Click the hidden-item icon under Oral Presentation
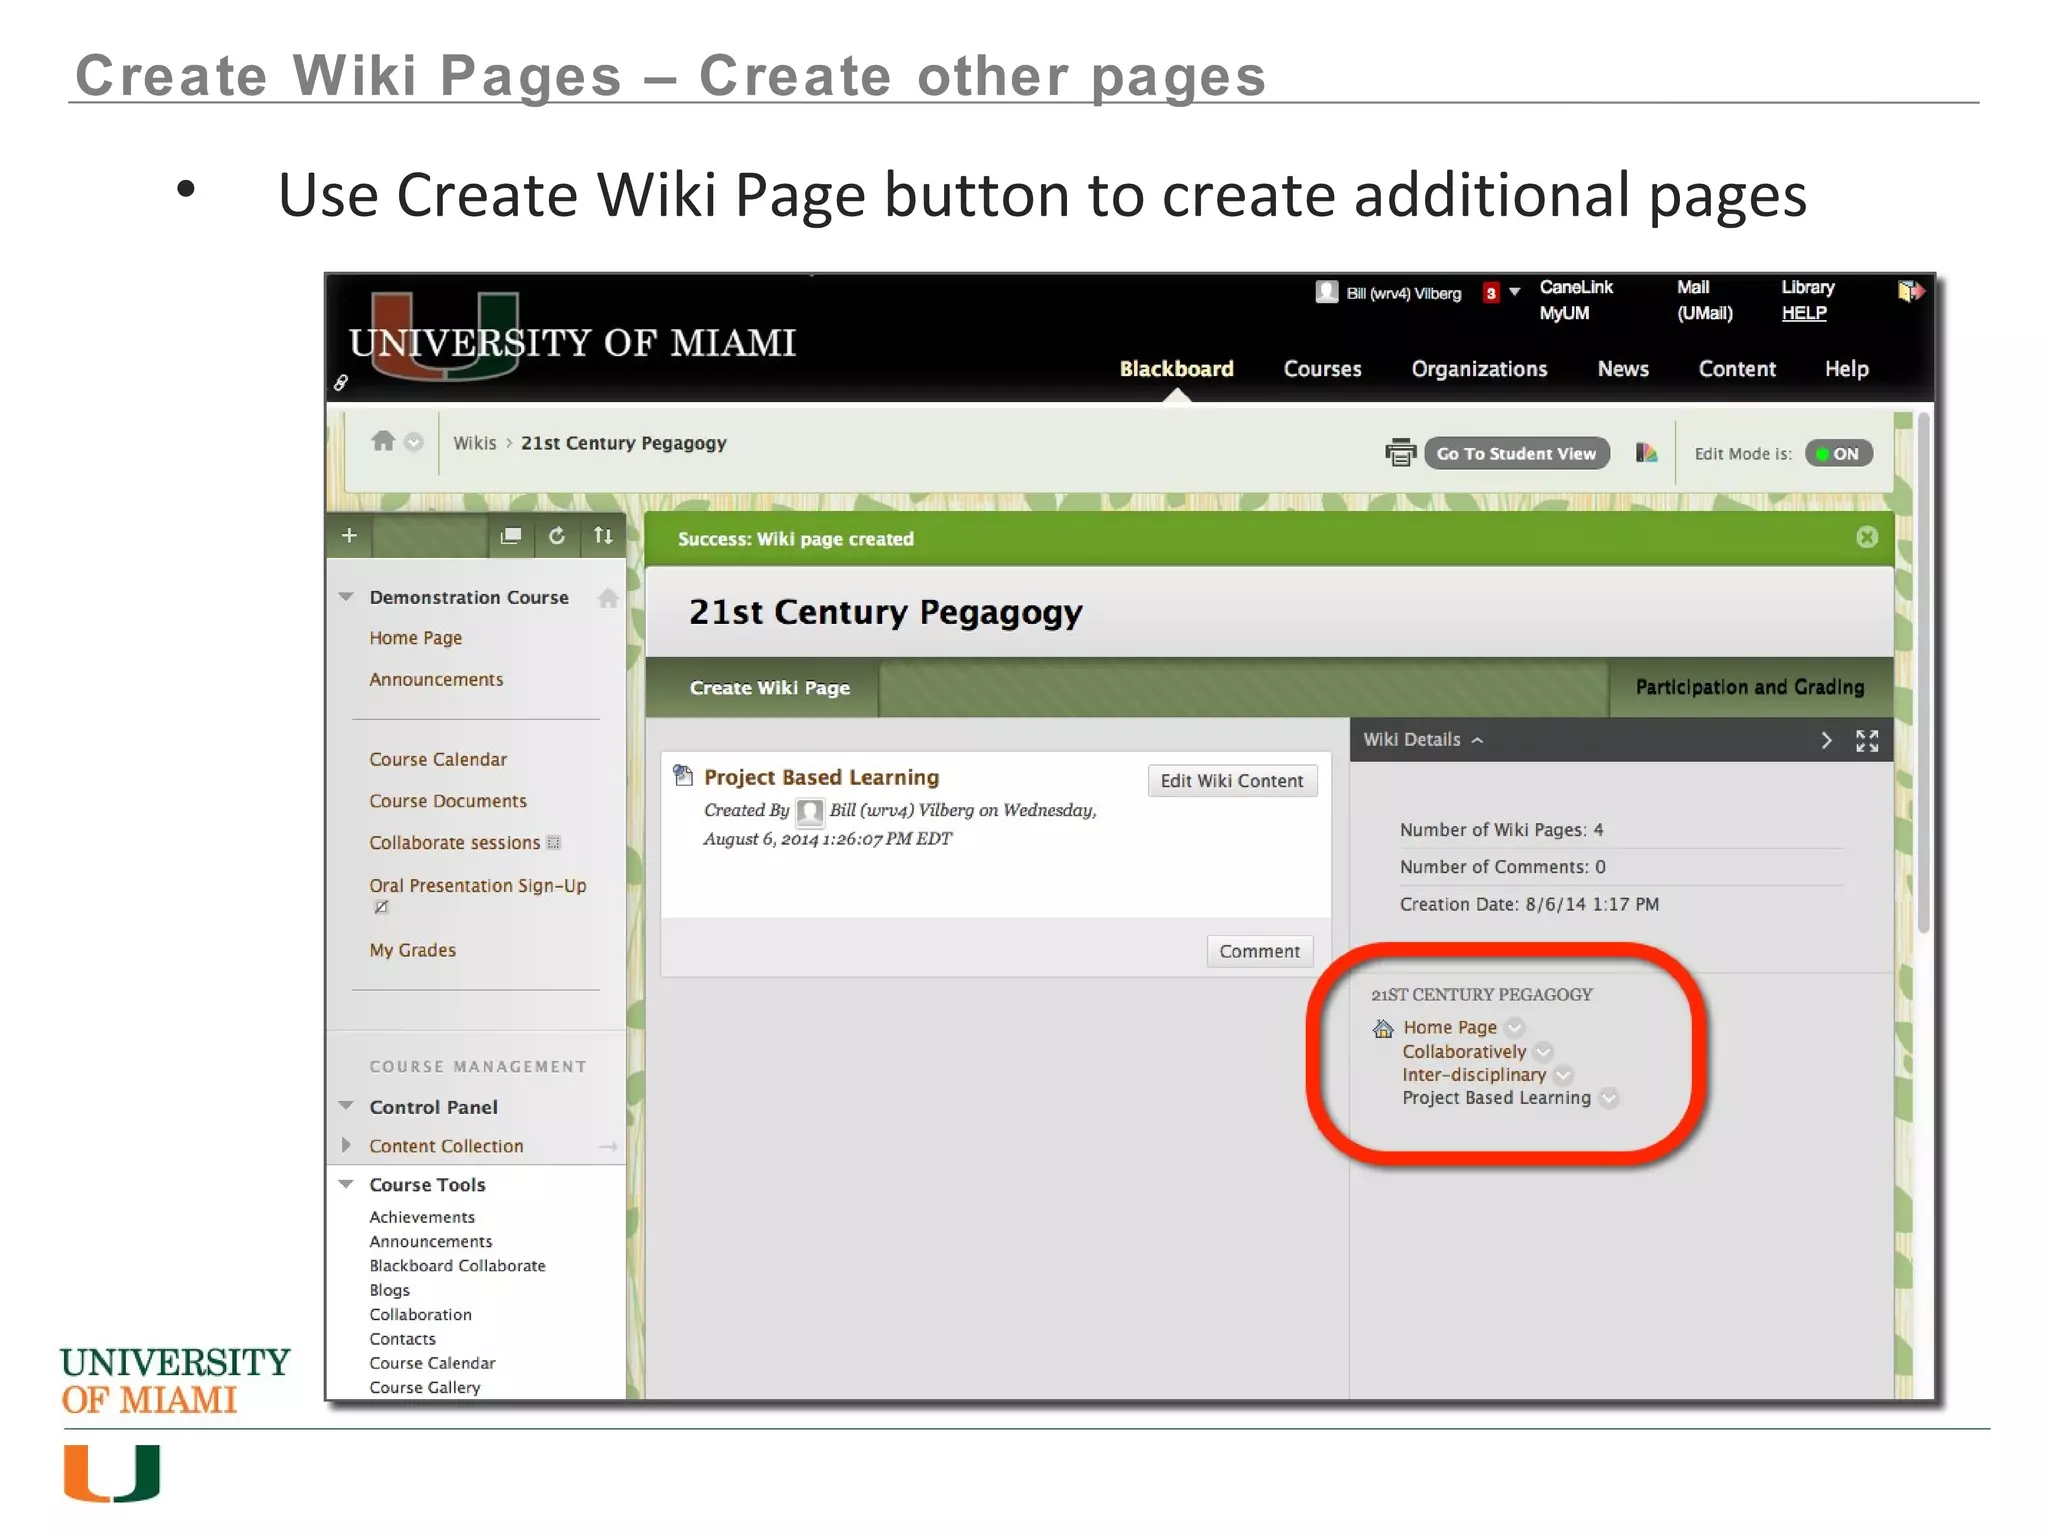The height and width of the screenshot is (1536, 2048). coord(381,907)
